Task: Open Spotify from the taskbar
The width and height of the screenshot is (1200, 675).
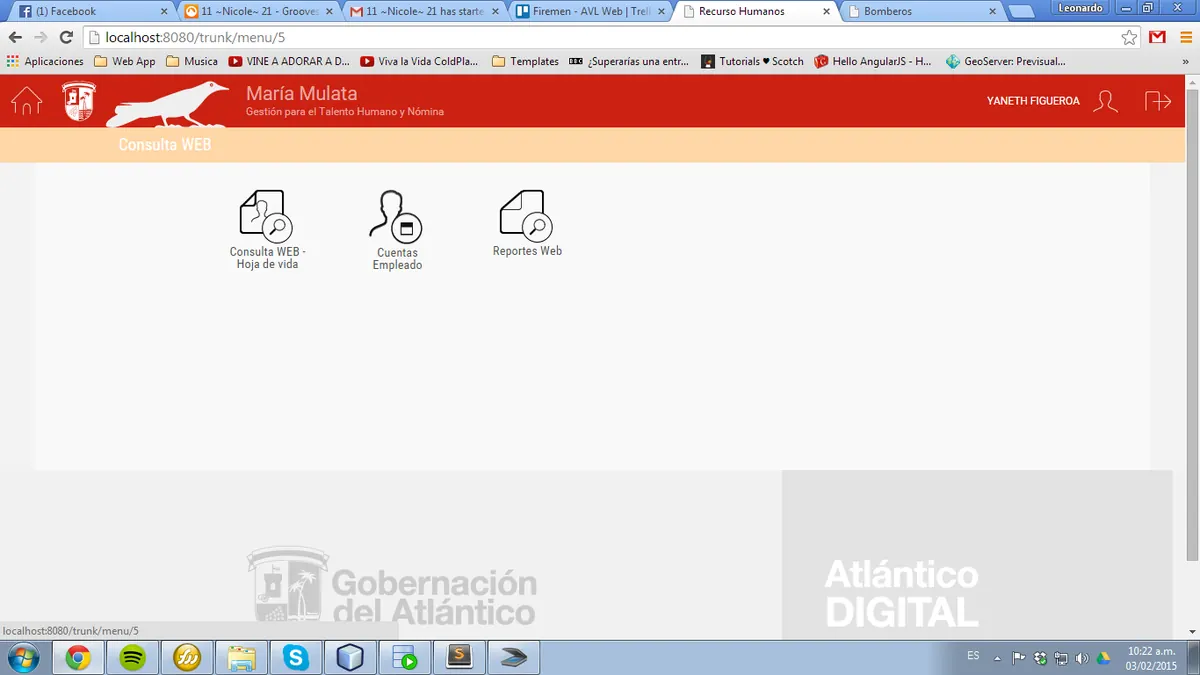Action: (x=133, y=658)
